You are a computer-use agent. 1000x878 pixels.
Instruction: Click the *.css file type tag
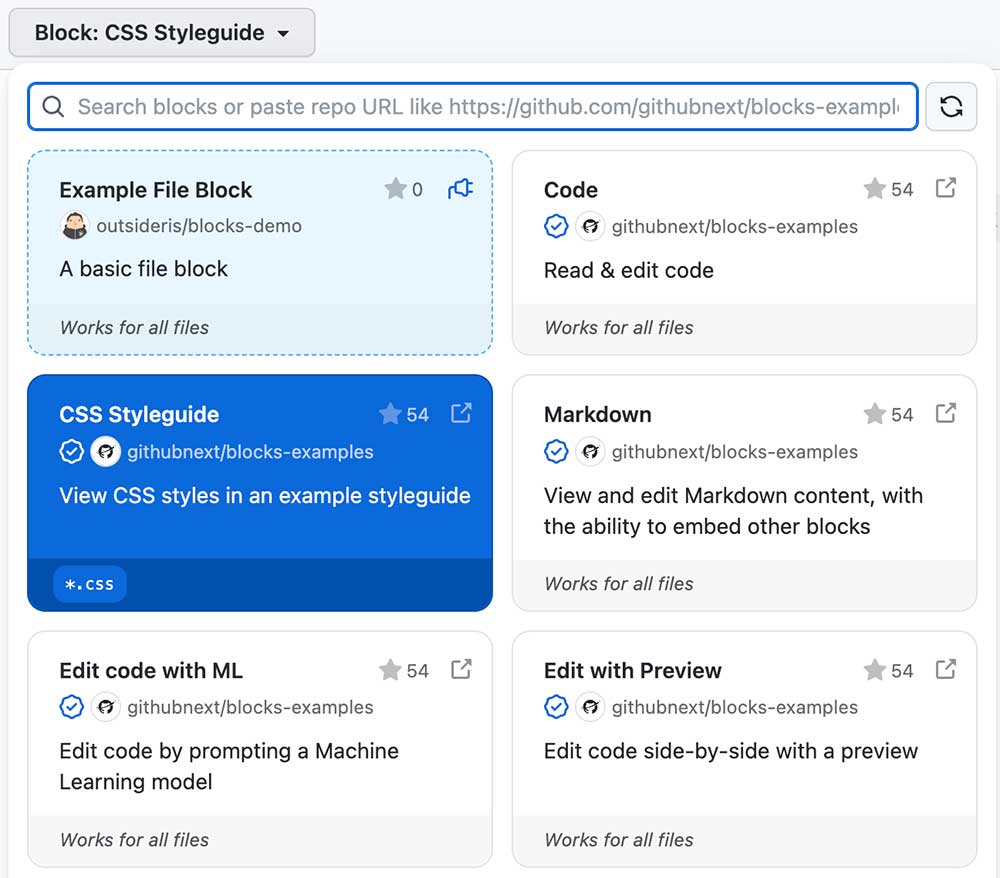pyautogui.click(x=90, y=584)
